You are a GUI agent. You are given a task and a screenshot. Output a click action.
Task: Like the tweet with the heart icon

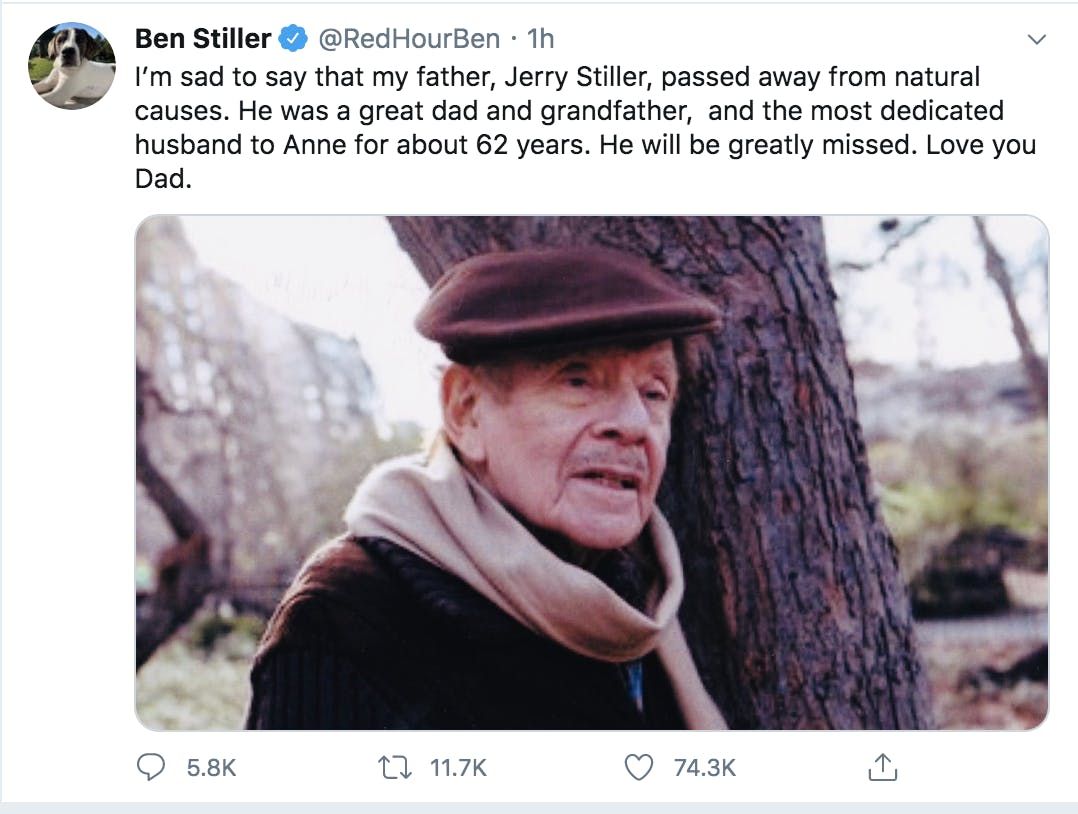(x=638, y=767)
